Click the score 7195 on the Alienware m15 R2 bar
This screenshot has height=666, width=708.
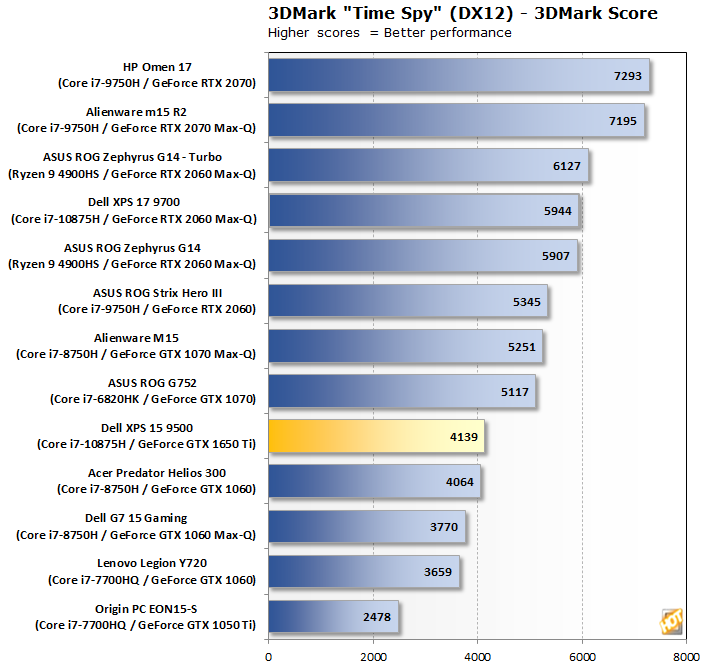pyautogui.click(x=623, y=121)
